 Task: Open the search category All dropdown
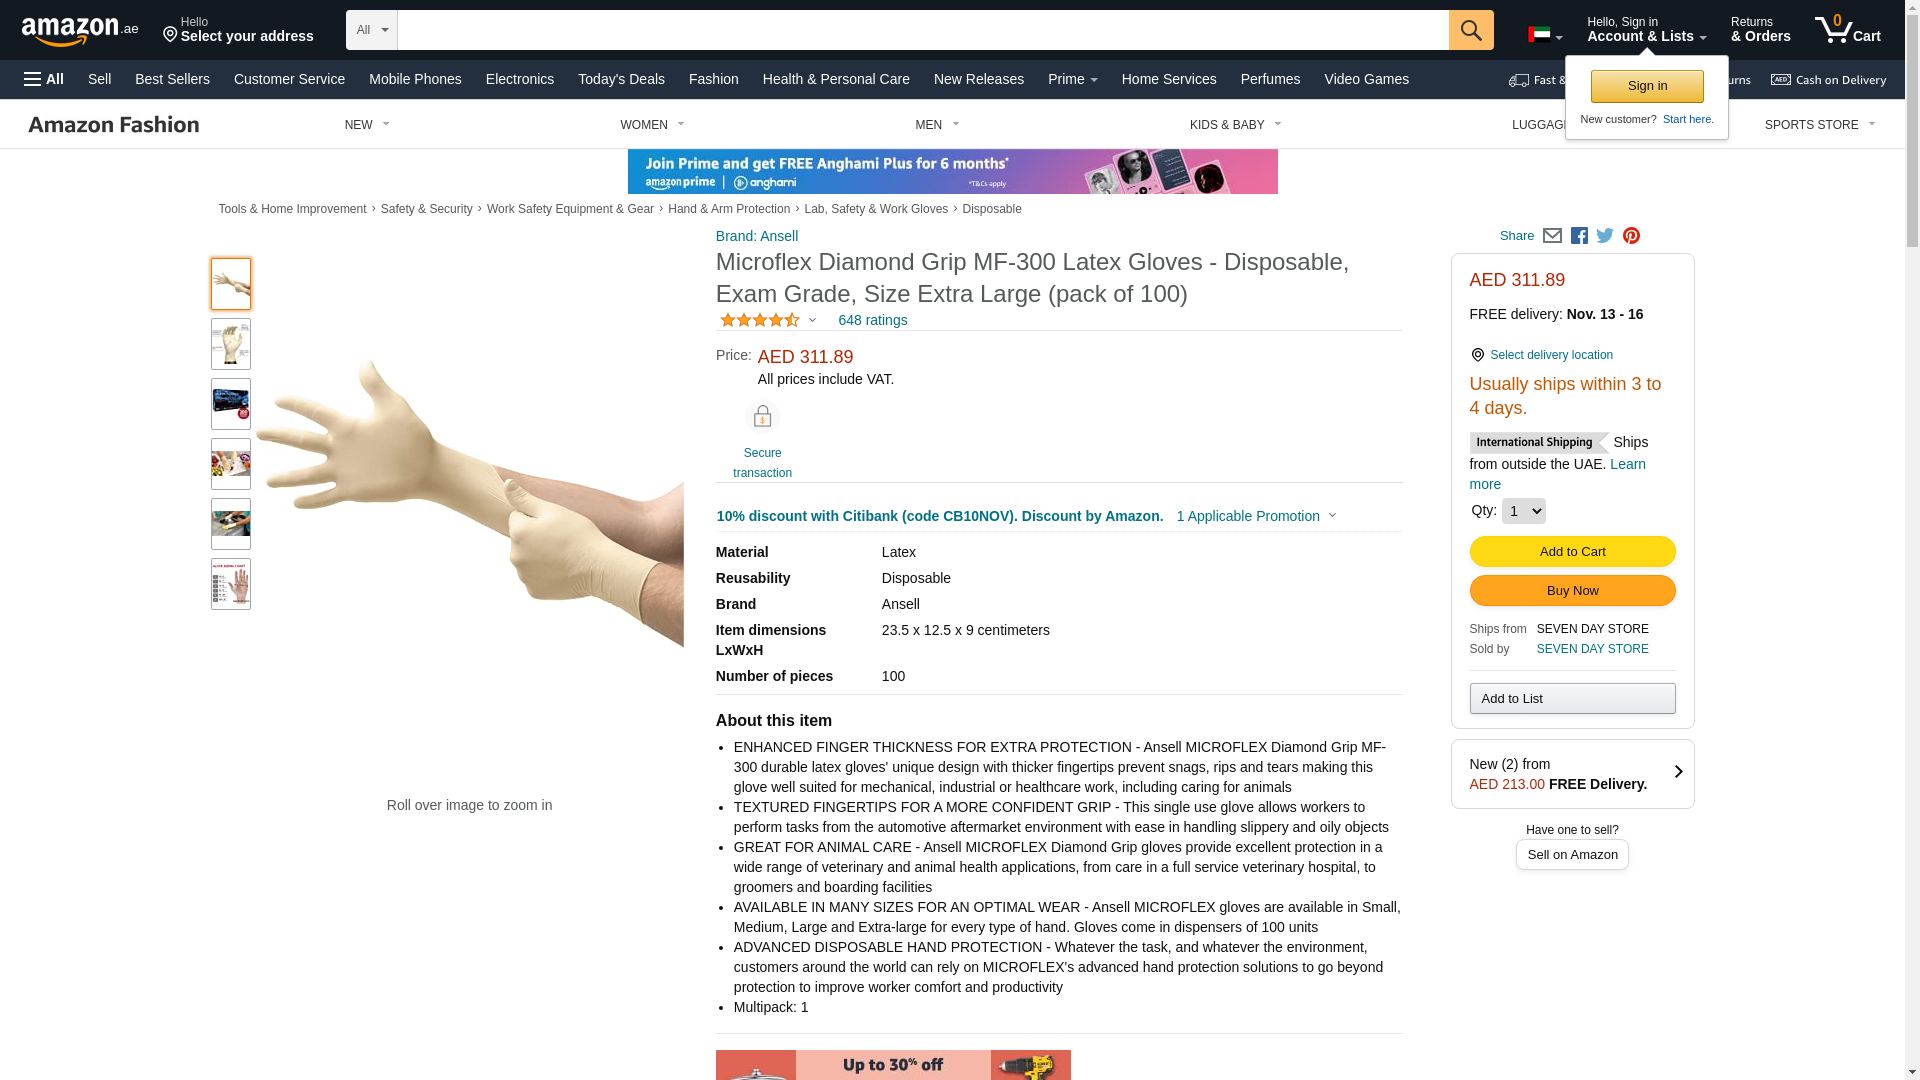(x=372, y=30)
